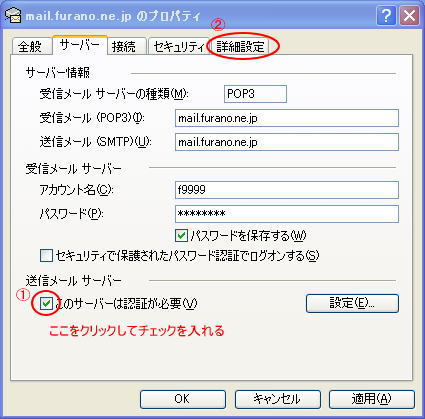Apply changes with 適用(A) button

point(372,399)
